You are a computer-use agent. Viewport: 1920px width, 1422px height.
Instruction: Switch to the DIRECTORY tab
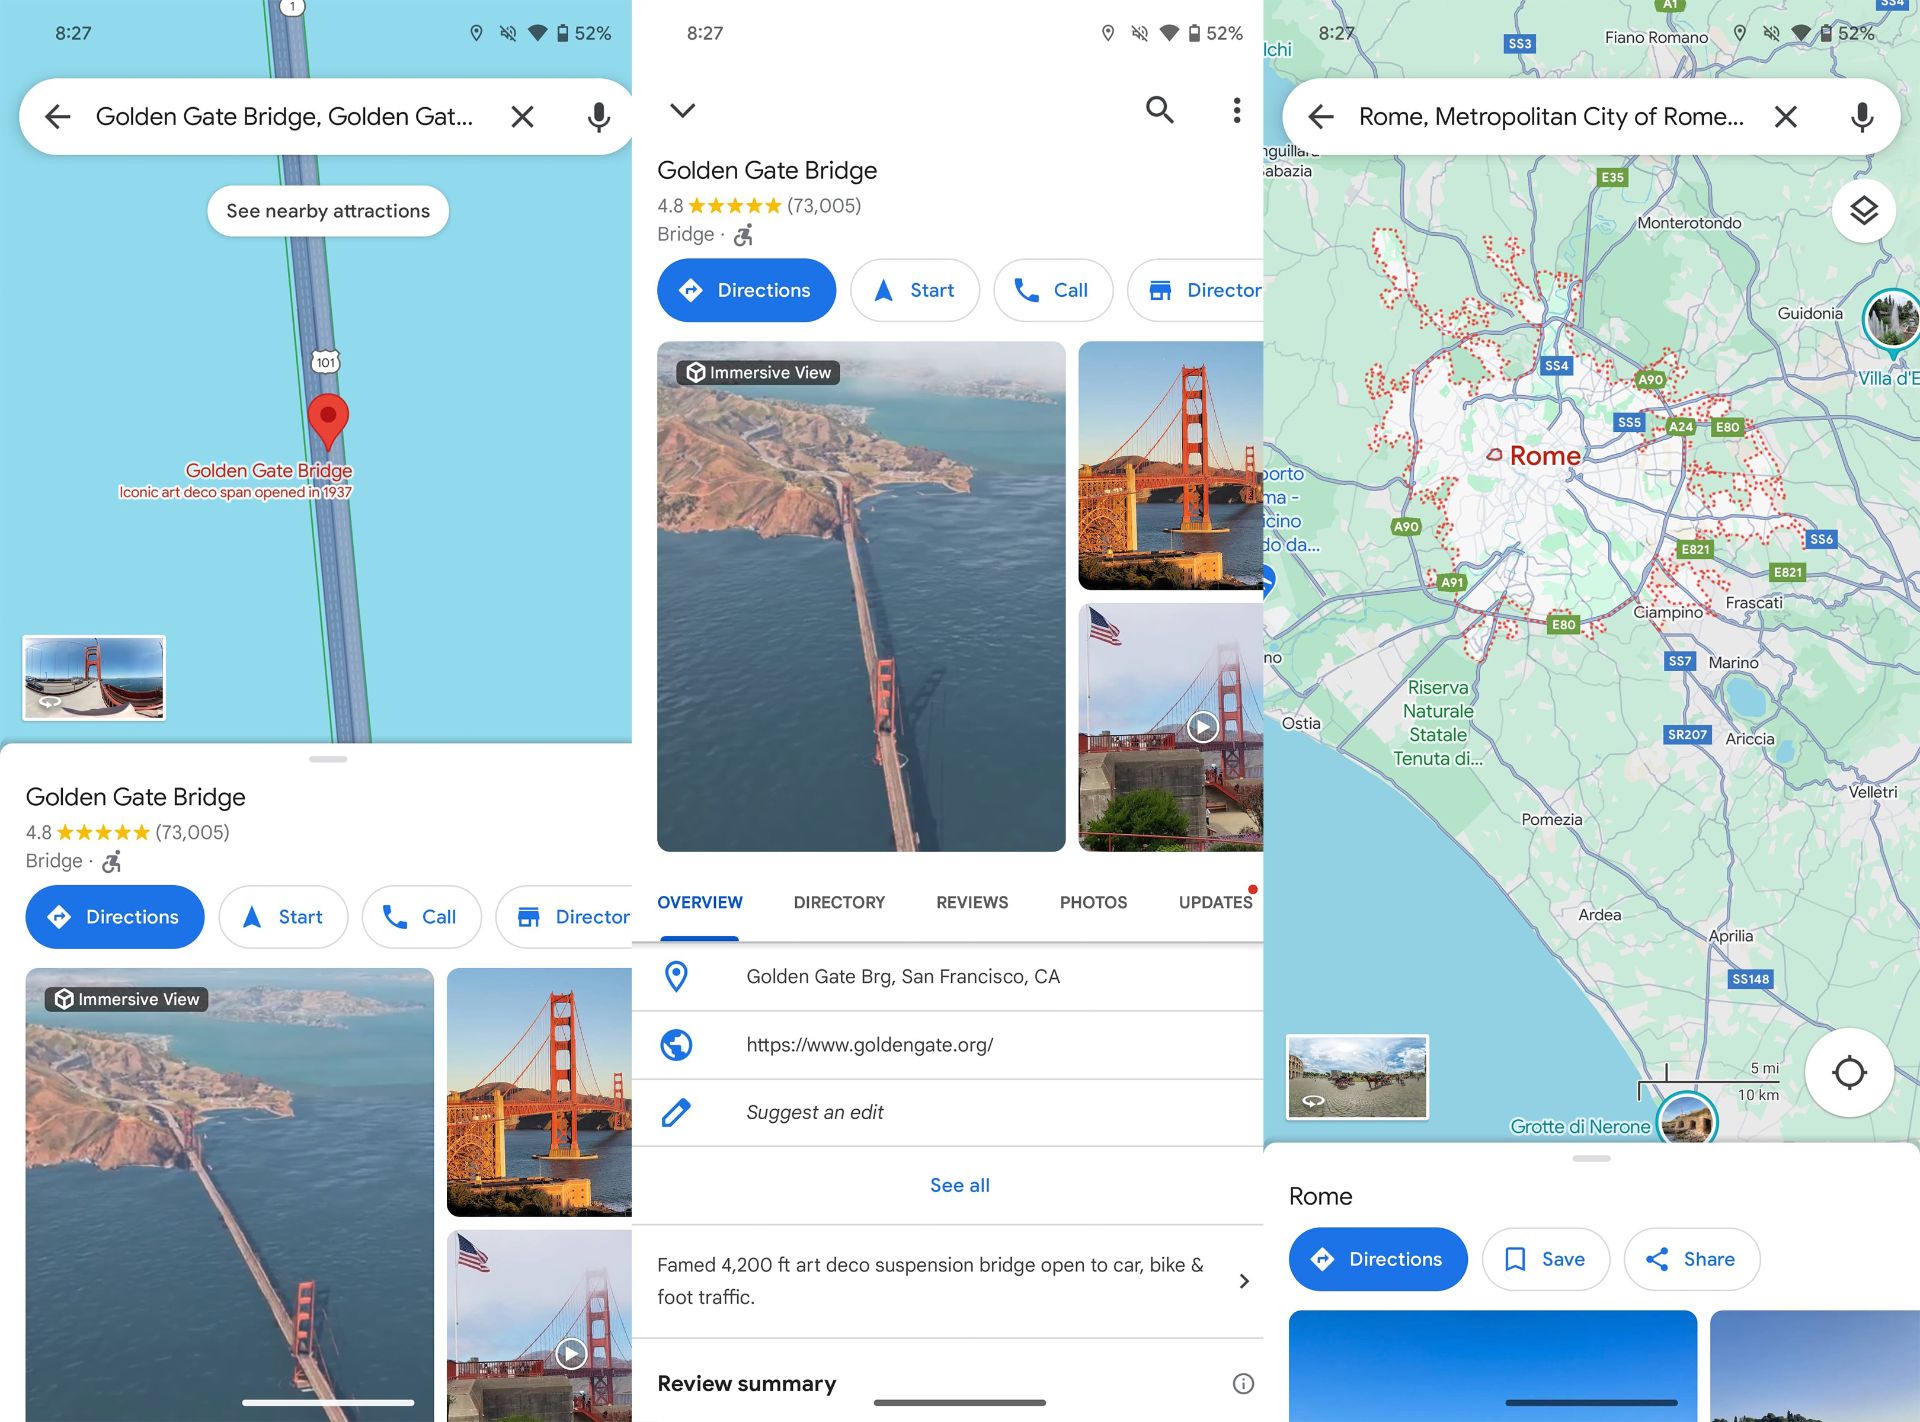point(839,902)
